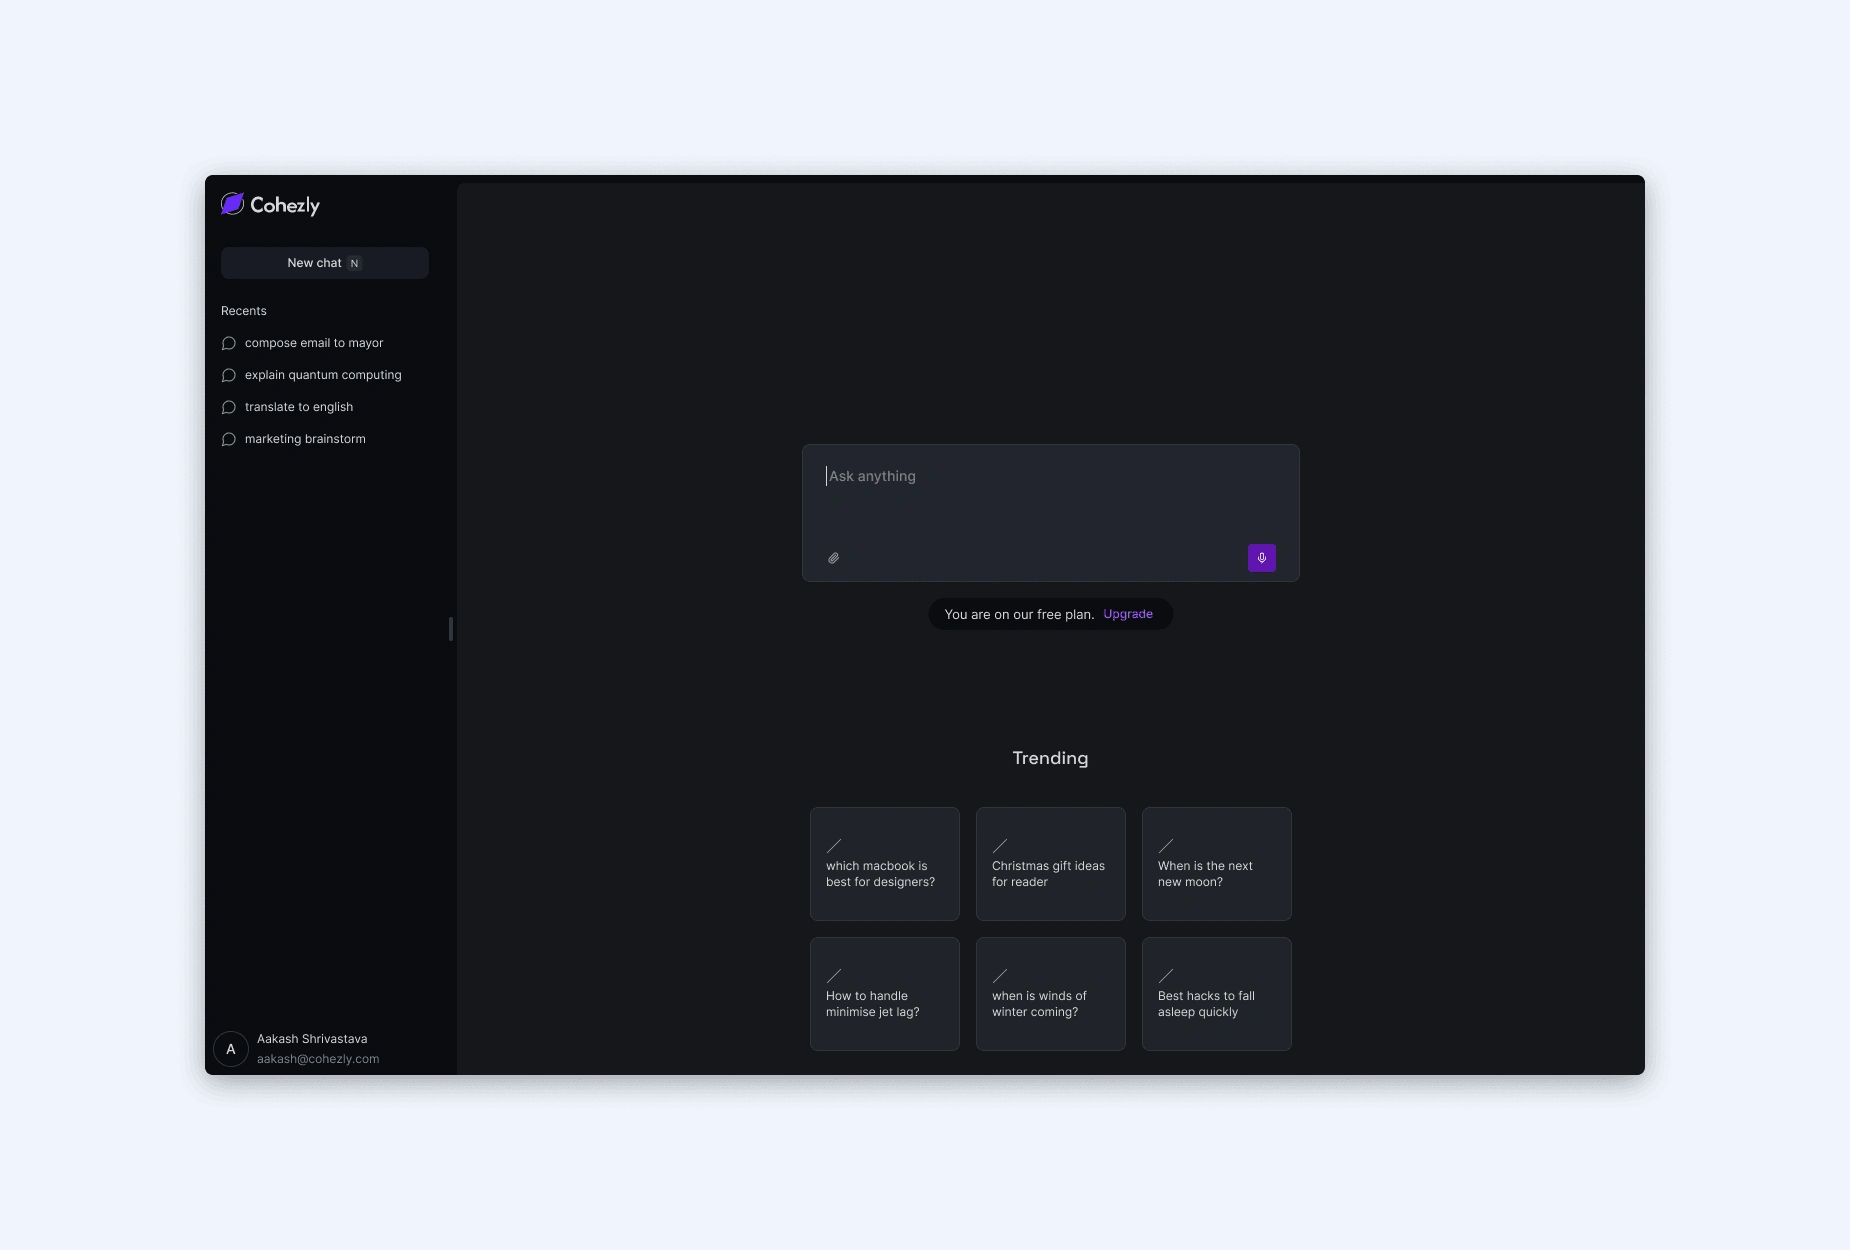Start a New chat
The image size is (1850, 1250).
click(325, 263)
